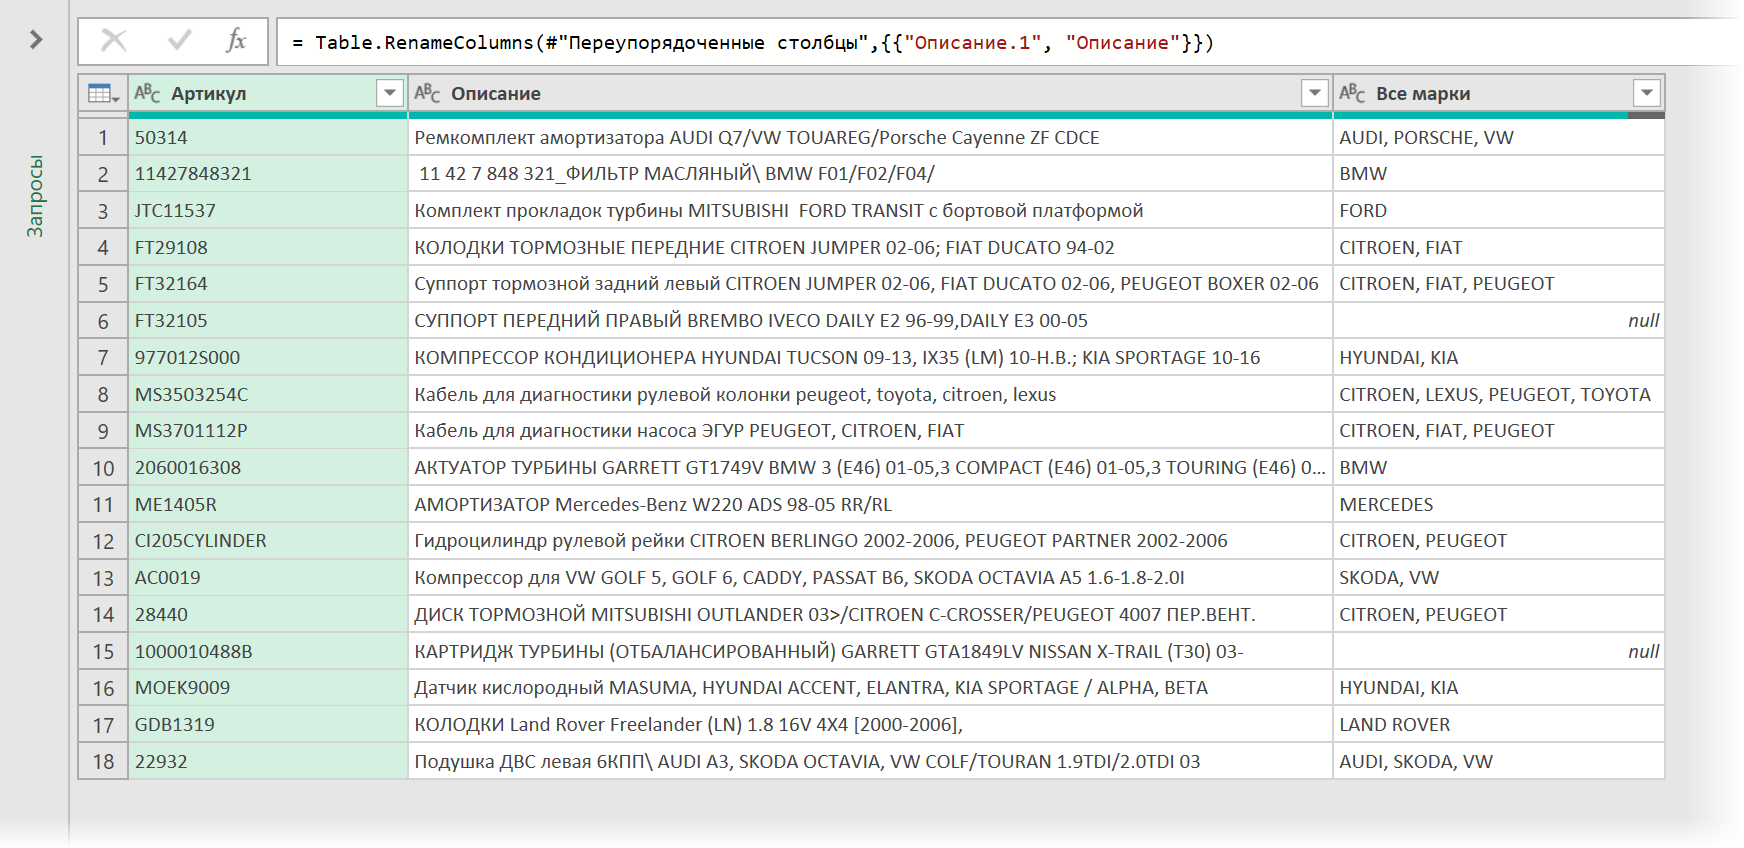Open filter dropdown for Описание column
This screenshot has width=1744, height=848.
(x=1315, y=93)
